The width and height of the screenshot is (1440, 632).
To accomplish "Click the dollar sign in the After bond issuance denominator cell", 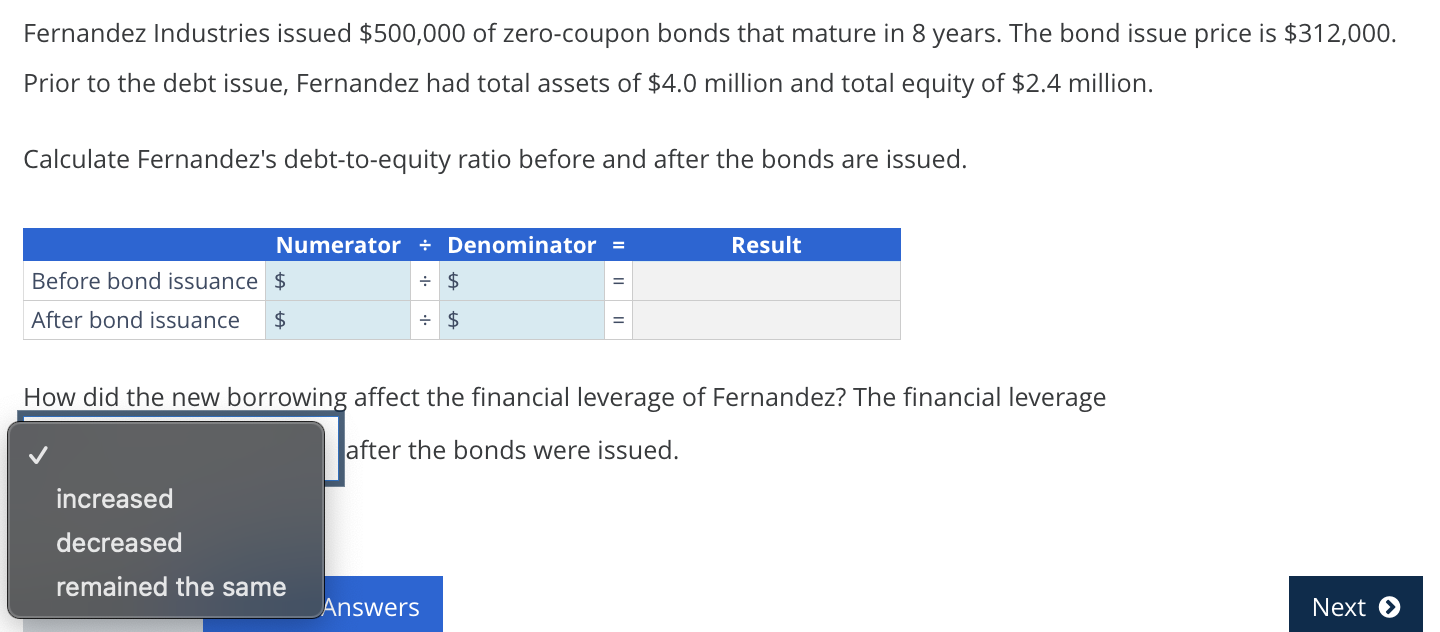I will point(453,320).
